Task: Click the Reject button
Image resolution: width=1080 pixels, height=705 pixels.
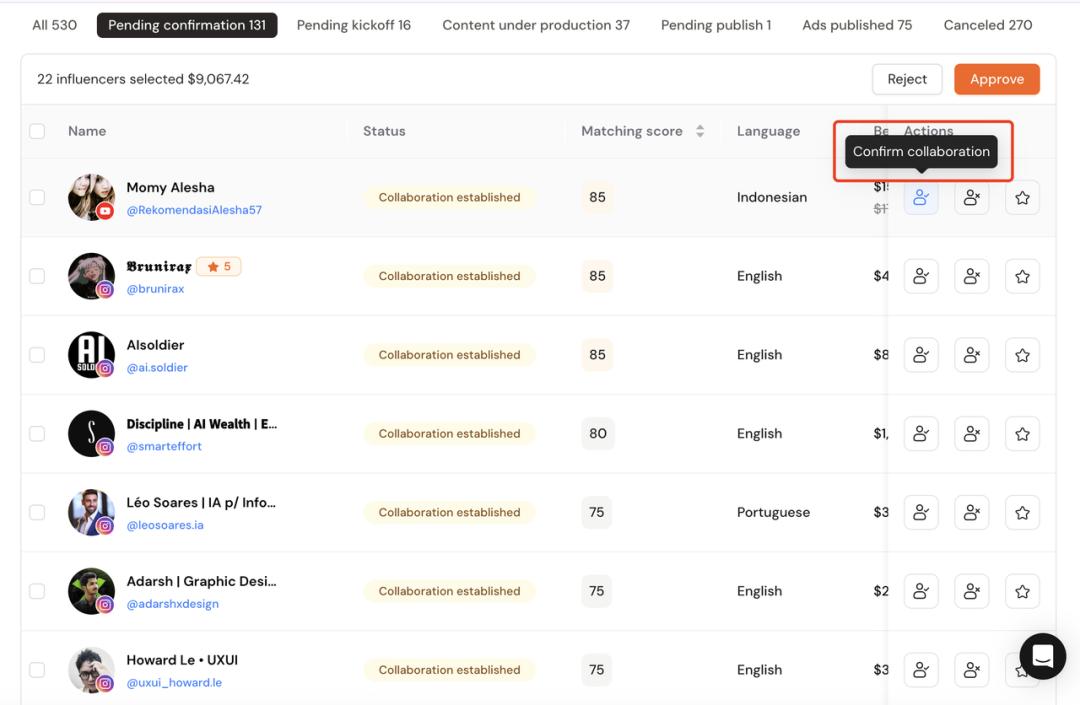Action: point(907,79)
